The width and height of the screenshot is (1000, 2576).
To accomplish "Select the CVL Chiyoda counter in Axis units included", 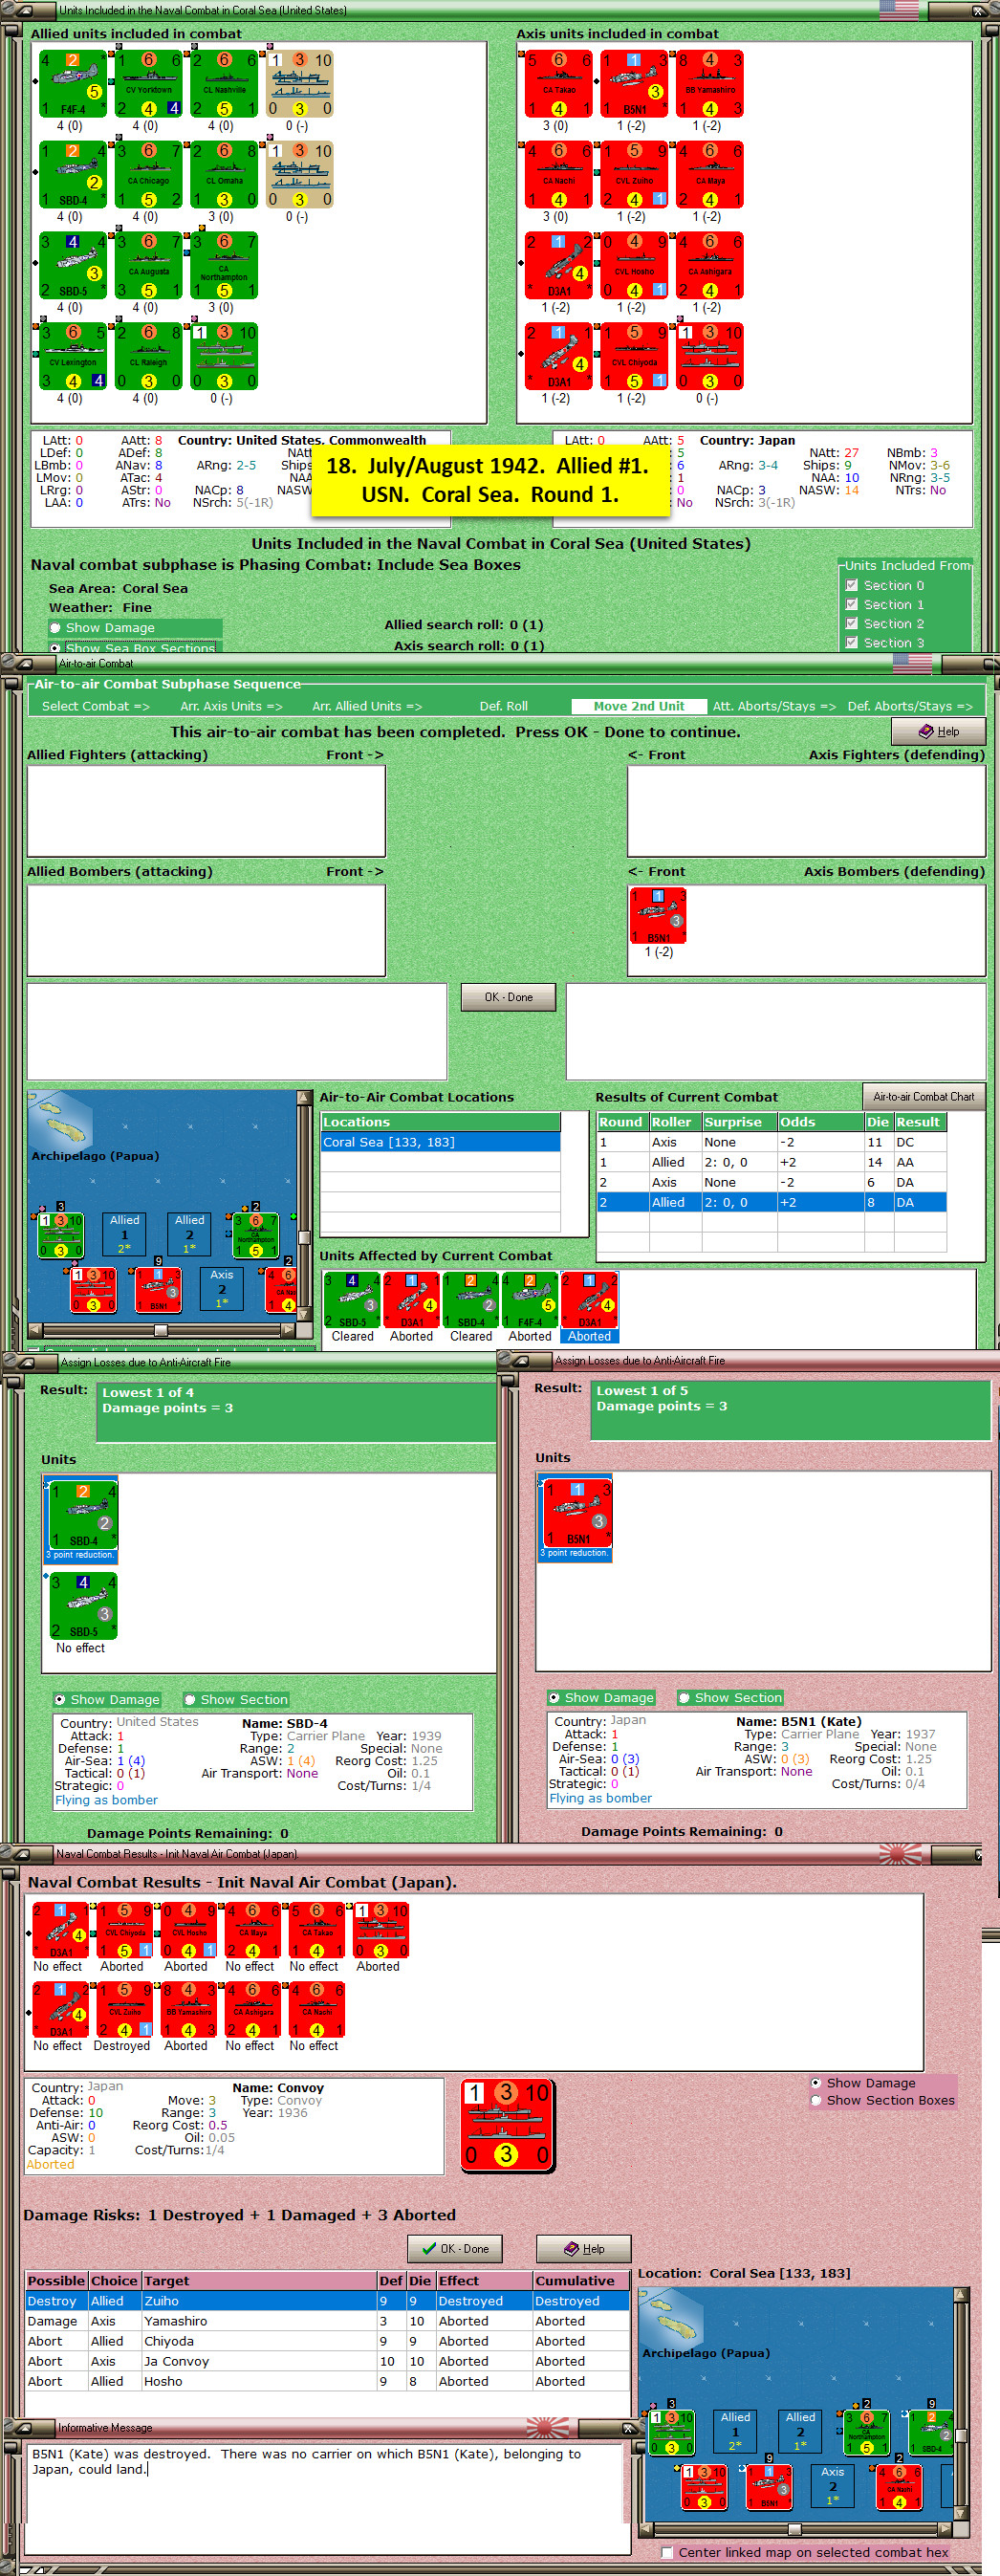I will [635, 356].
